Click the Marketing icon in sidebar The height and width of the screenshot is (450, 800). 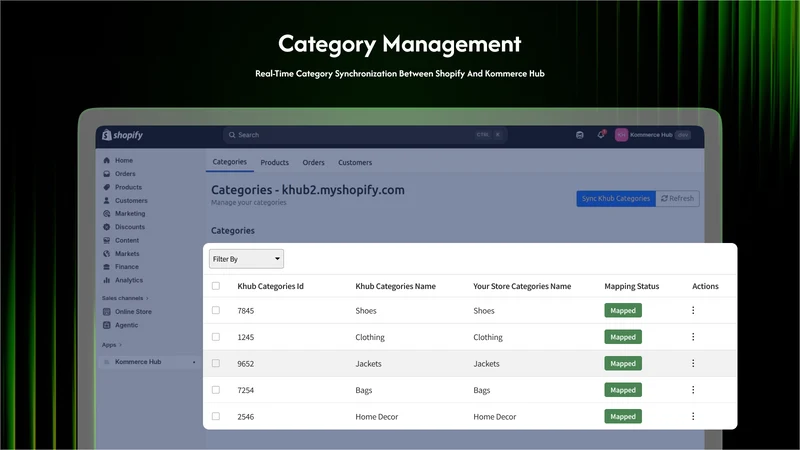coord(107,214)
